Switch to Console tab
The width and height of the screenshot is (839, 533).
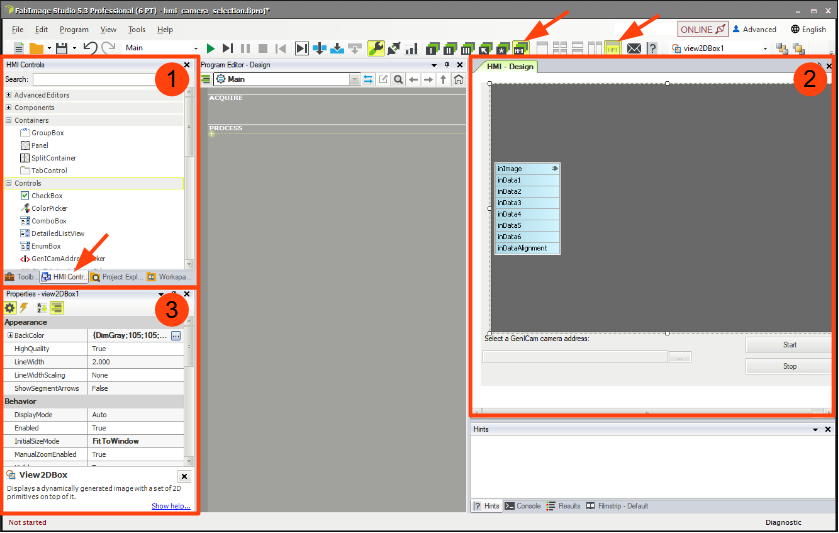pyautogui.click(x=523, y=506)
